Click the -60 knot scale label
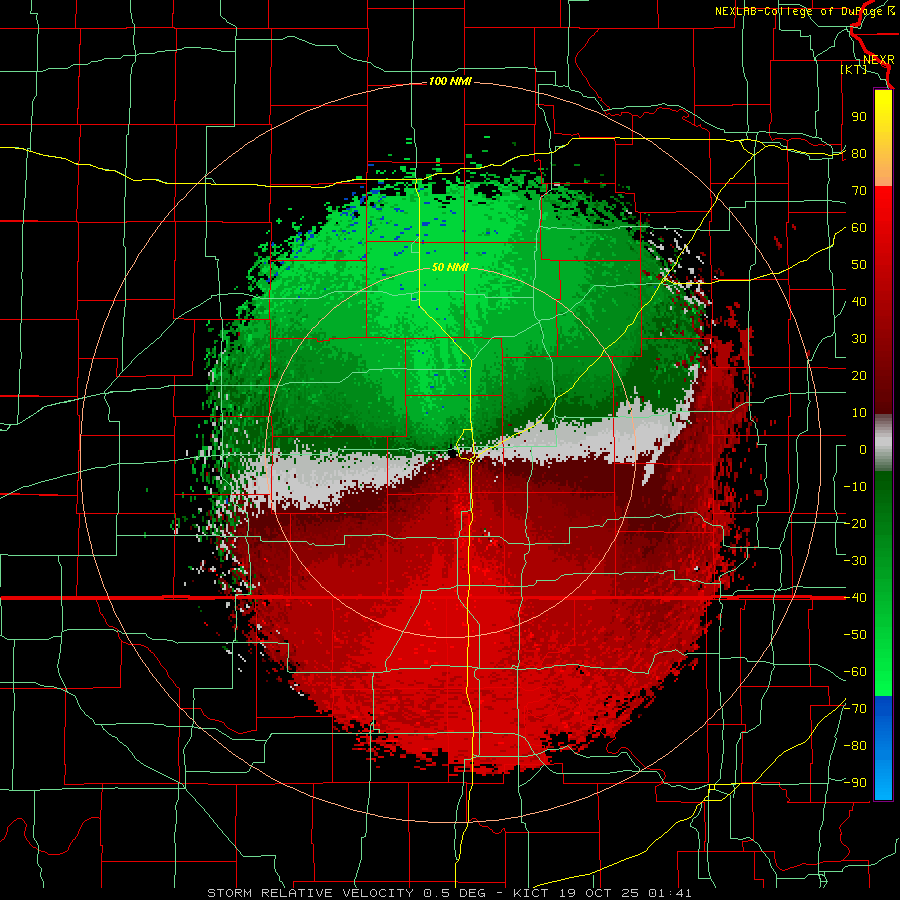 pos(855,672)
